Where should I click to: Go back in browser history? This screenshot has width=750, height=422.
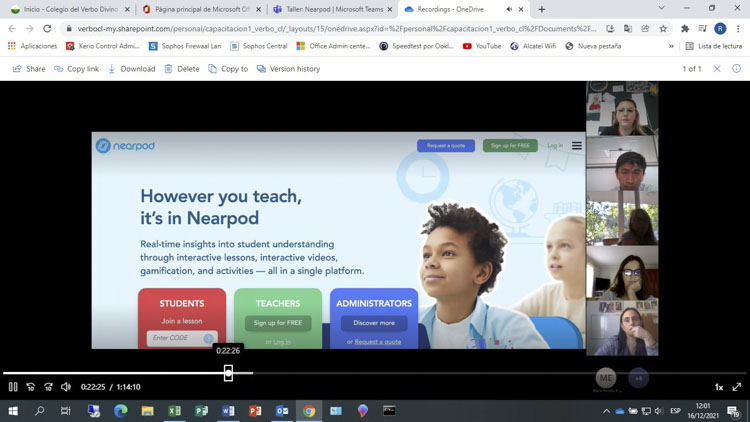[12, 29]
